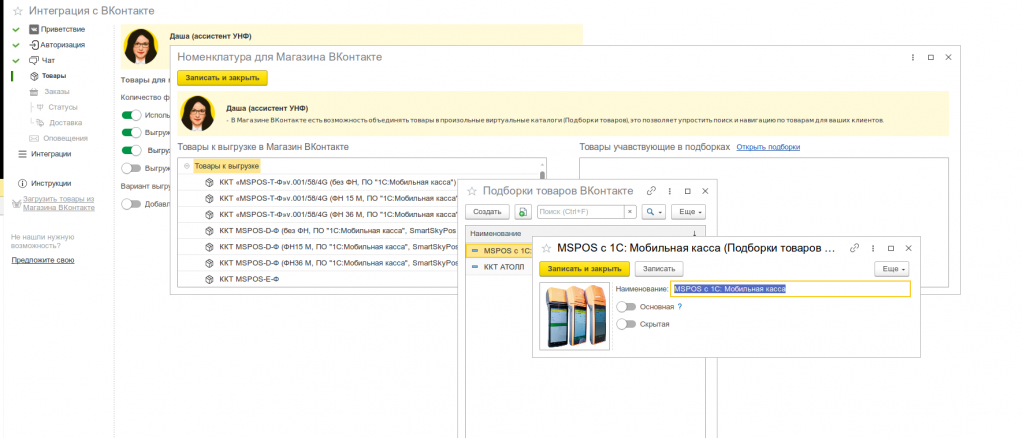Open Еще dropdown in Подборки товаров ВКонтакте window
Viewport: 1023px width, 438px height.
click(688, 212)
